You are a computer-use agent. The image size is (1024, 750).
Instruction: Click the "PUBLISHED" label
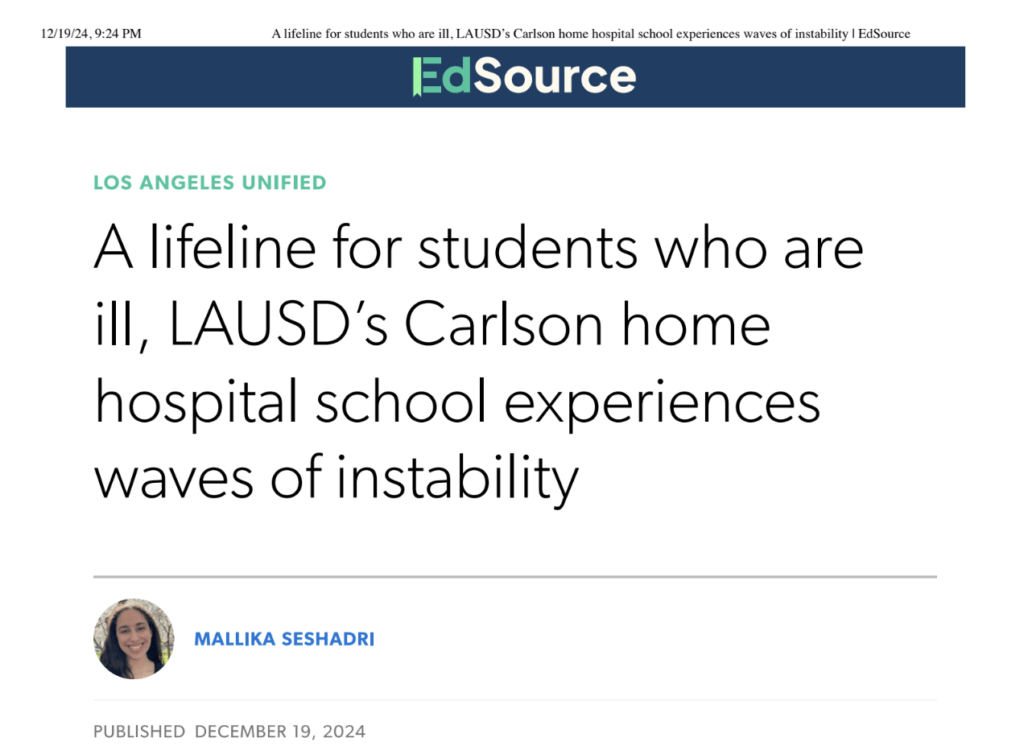coord(139,732)
